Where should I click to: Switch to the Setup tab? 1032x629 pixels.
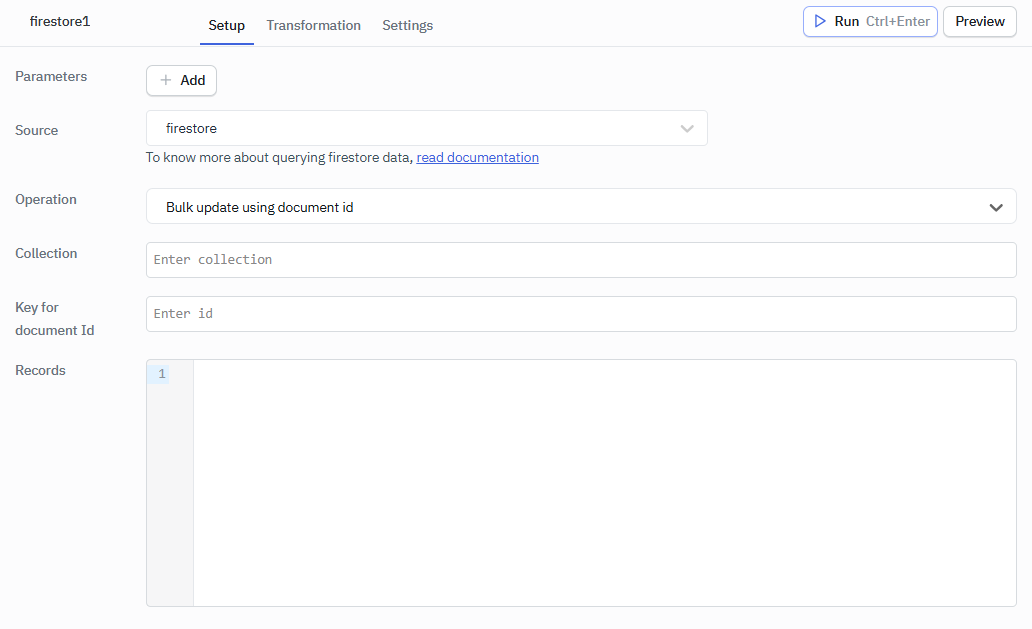pos(226,25)
